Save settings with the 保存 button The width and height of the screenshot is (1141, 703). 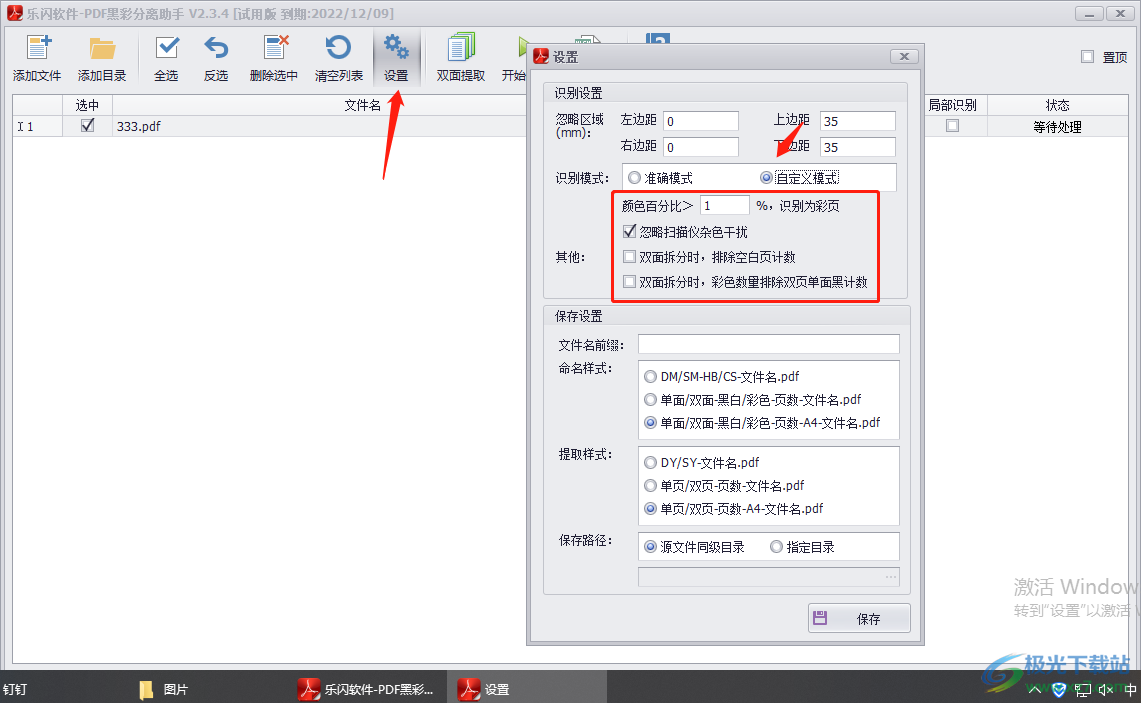point(859,618)
